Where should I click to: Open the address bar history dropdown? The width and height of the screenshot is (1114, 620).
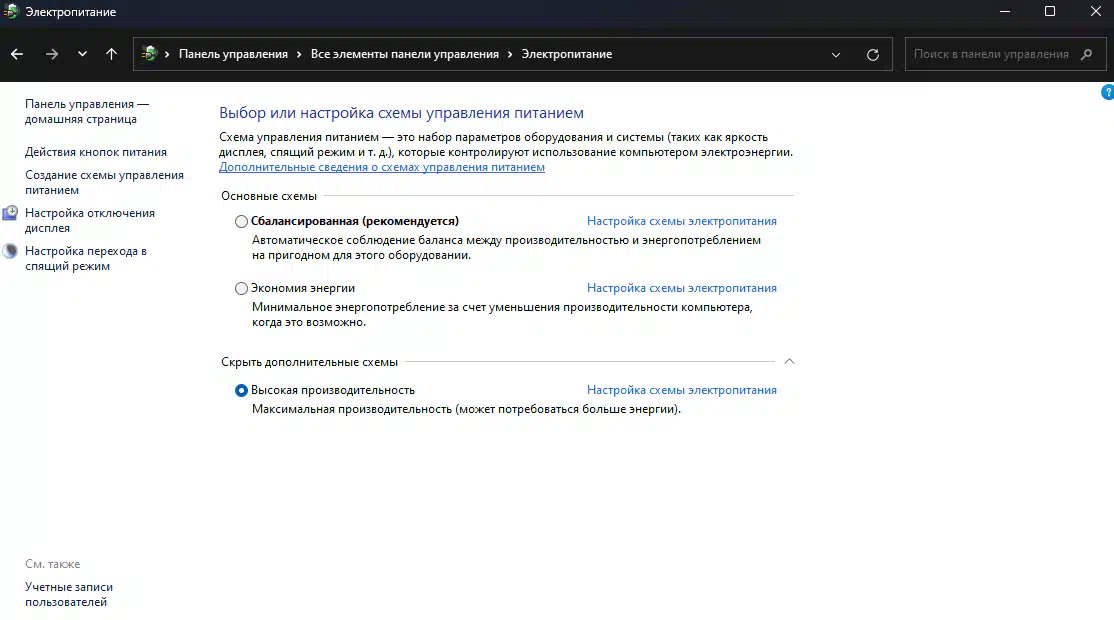(837, 54)
